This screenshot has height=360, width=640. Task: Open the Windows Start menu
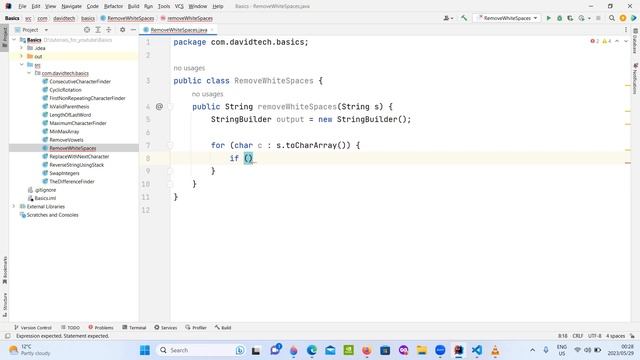pos(145,350)
